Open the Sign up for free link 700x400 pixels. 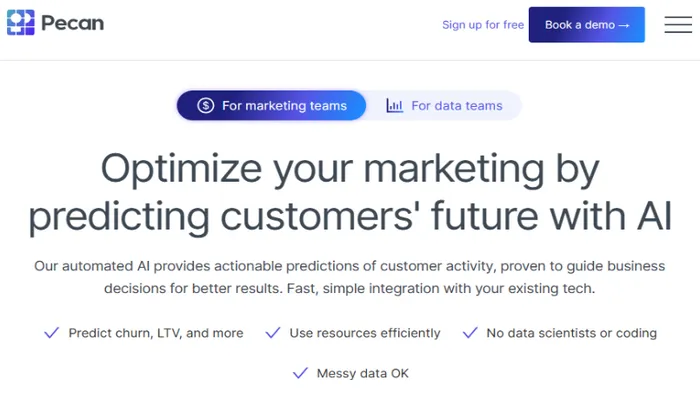483,25
